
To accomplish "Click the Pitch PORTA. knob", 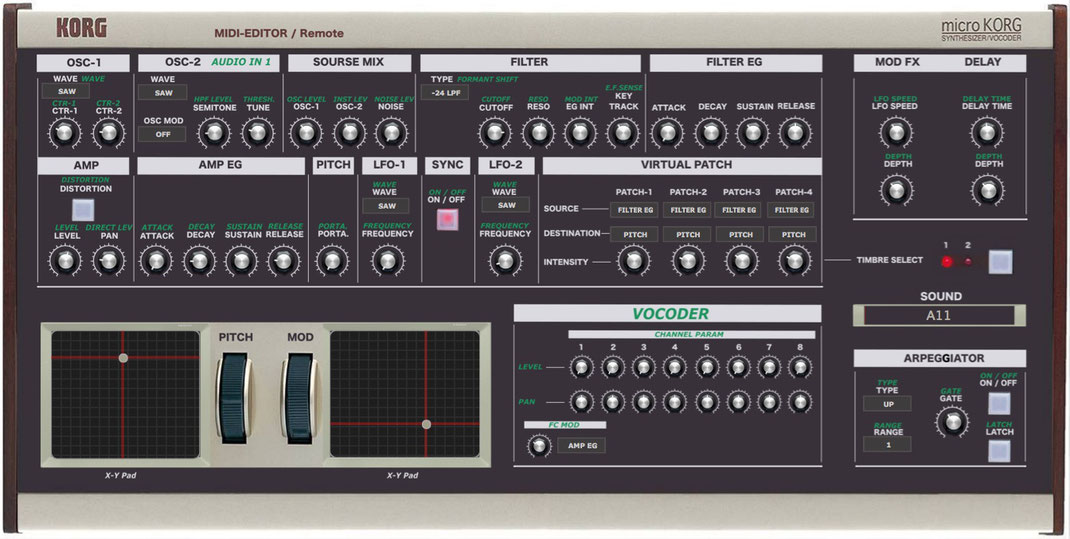I will tap(332, 261).
